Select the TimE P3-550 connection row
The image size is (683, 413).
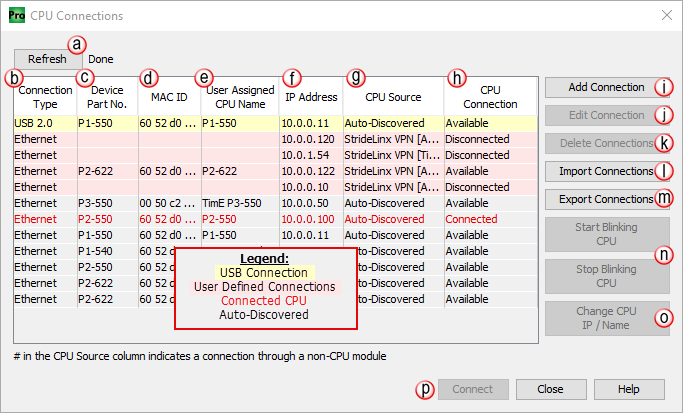click(x=230, y=203)
